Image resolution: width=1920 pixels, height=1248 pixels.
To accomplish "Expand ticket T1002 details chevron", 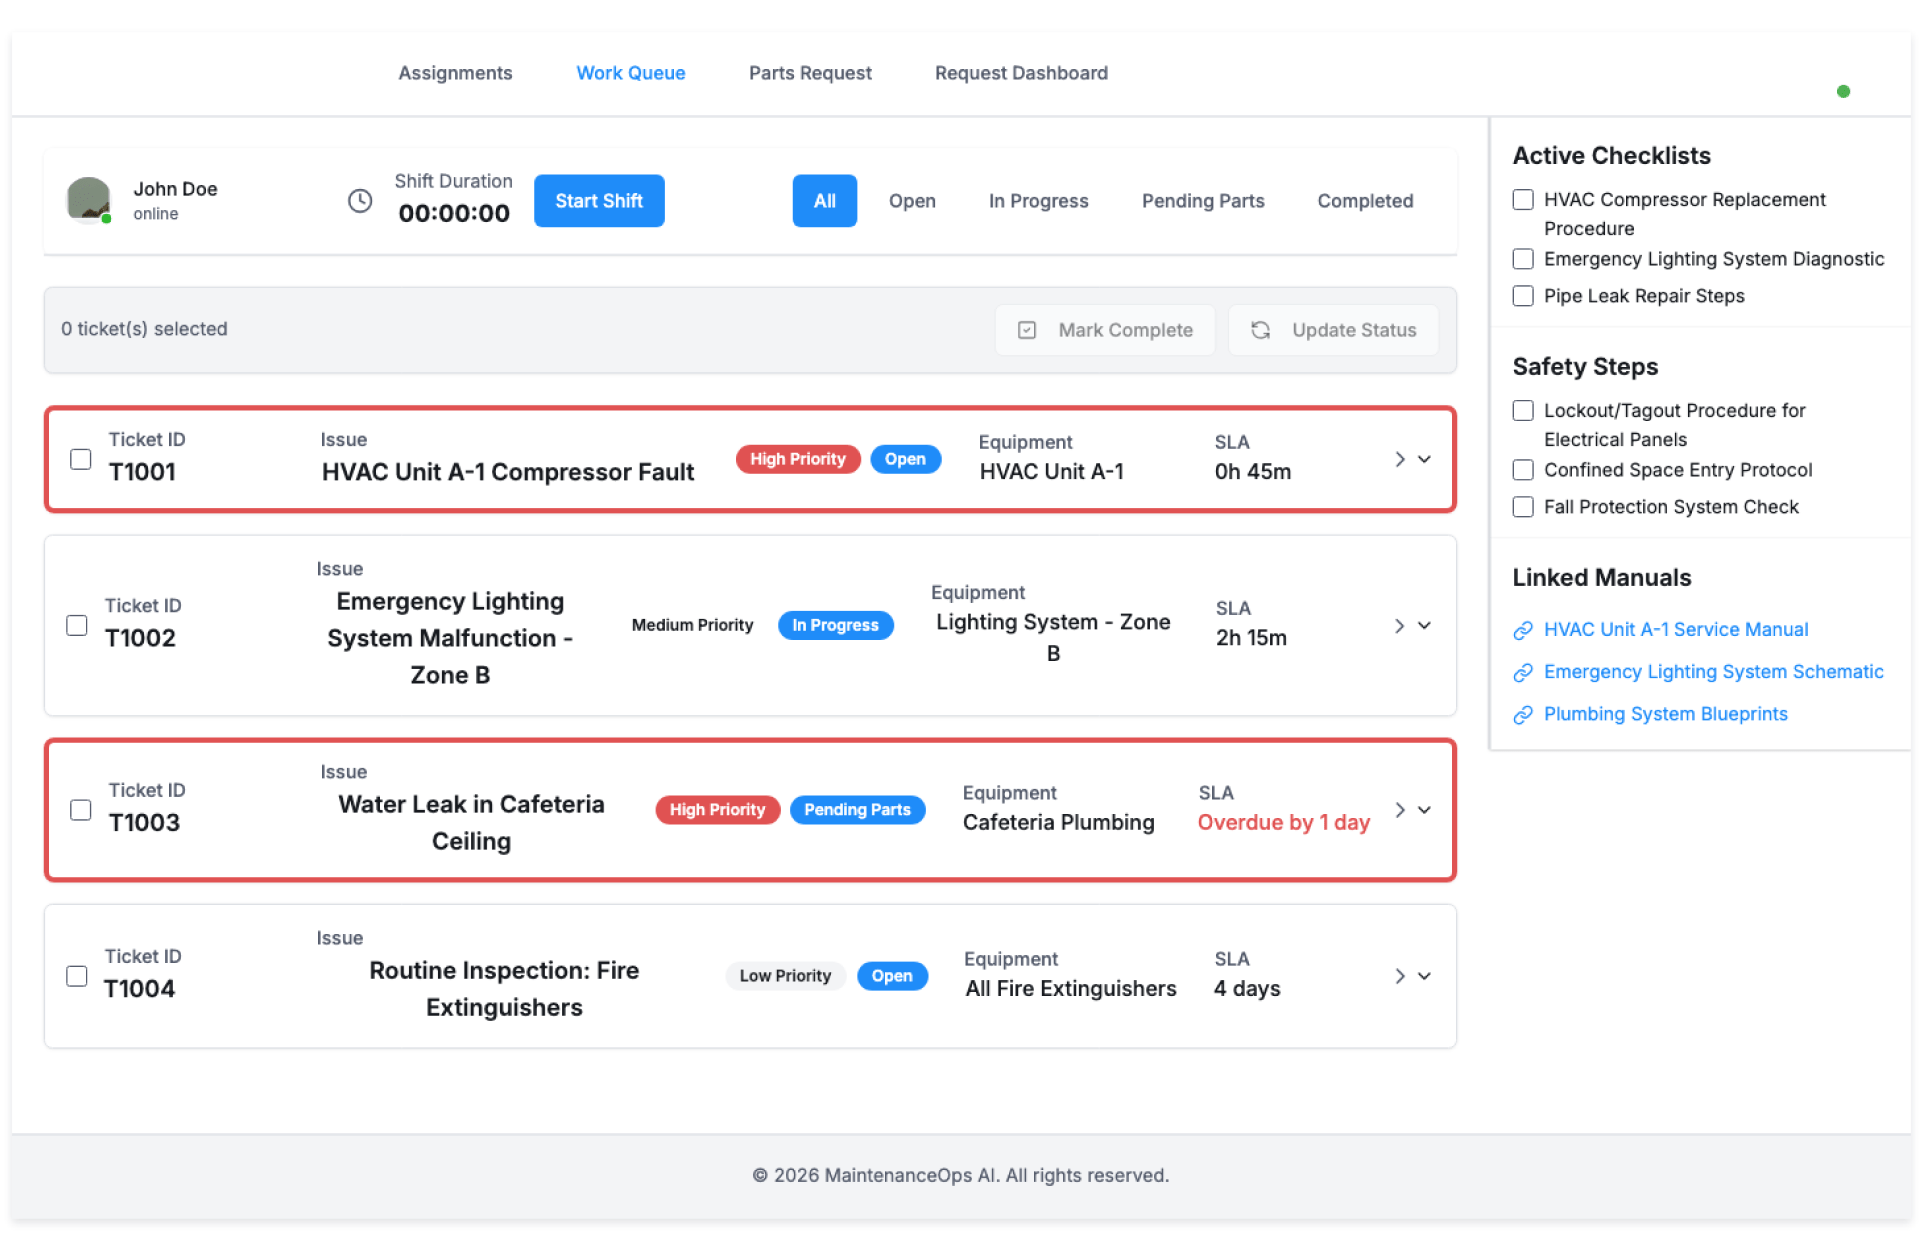I will pyautogui.click(x=1424, y=625).
